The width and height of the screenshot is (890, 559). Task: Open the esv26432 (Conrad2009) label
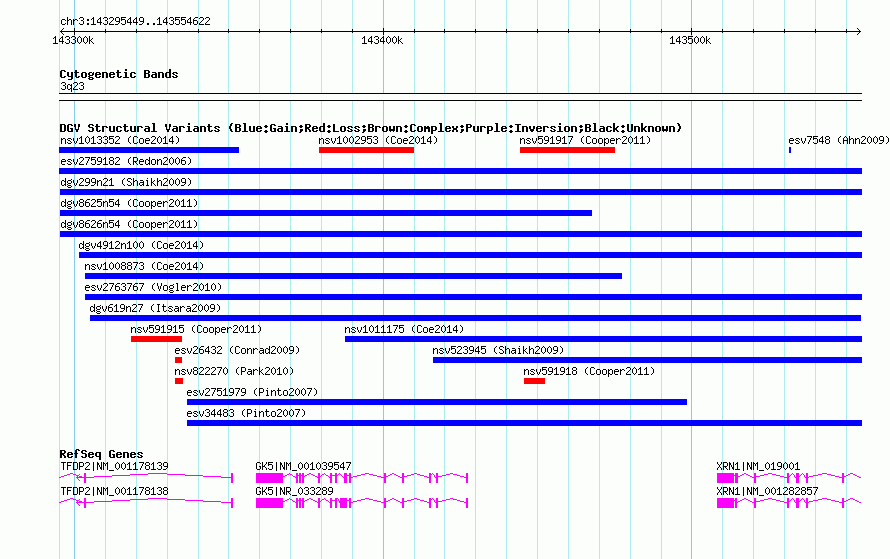[x=237, y=350]
